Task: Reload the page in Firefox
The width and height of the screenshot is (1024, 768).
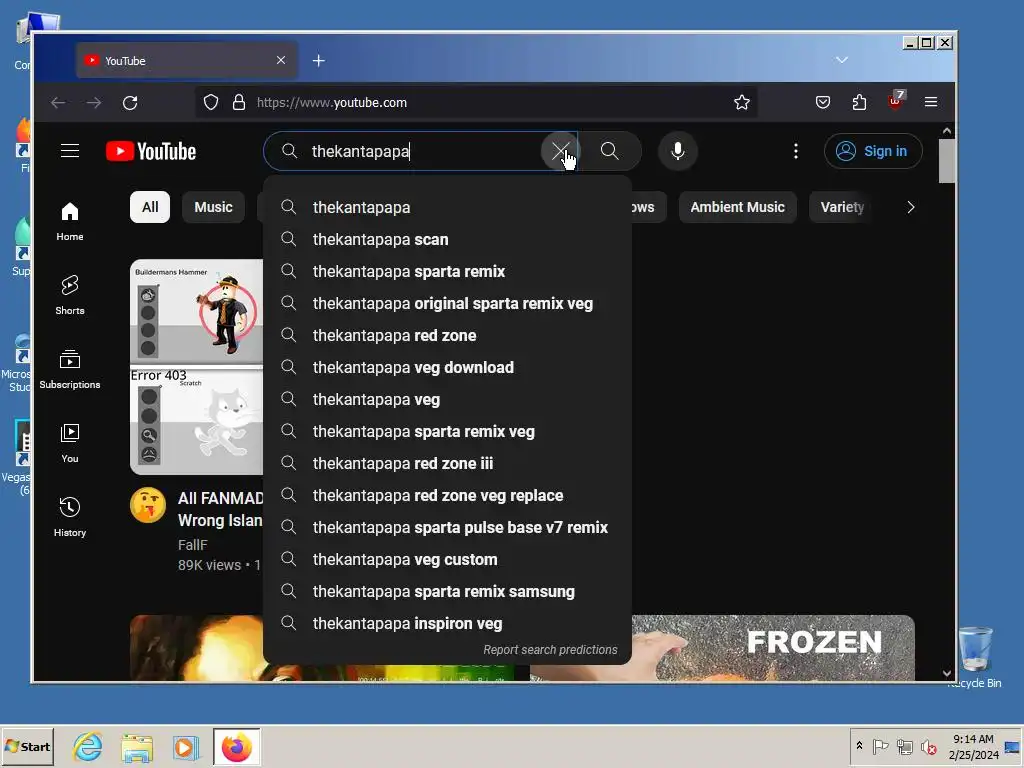Action: (130, 103)
